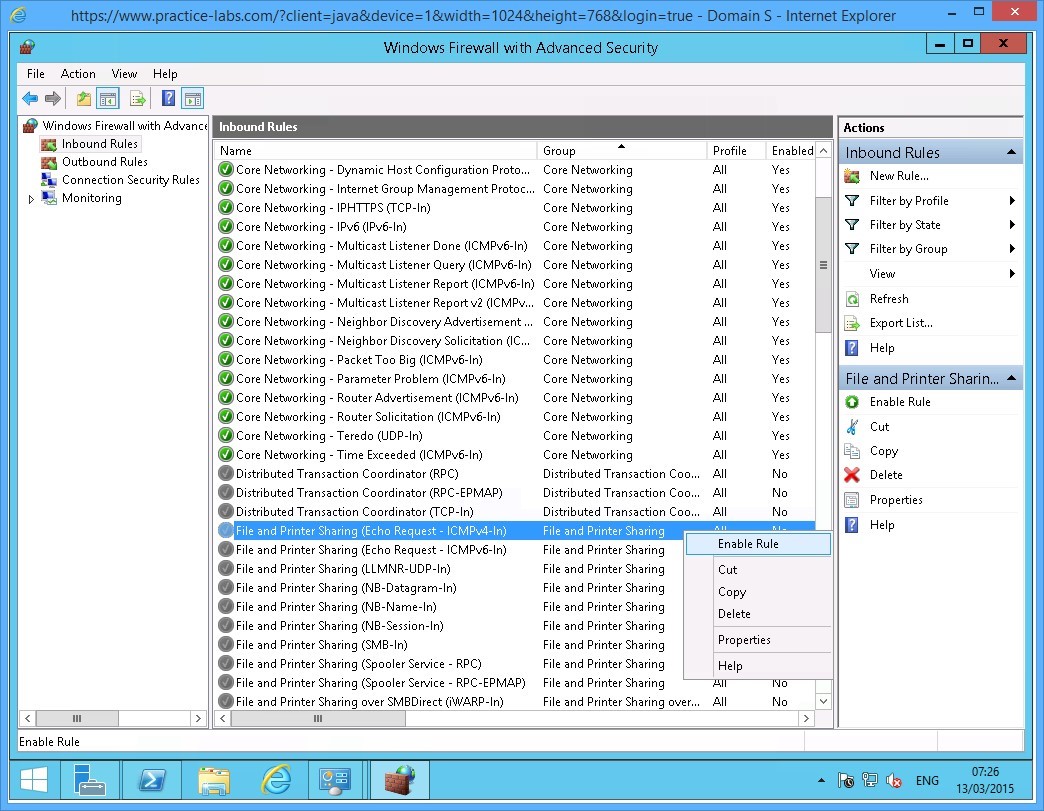1044x811 pixels.
Task: Click New Rule in Actions pane
Action: [898, 176]
